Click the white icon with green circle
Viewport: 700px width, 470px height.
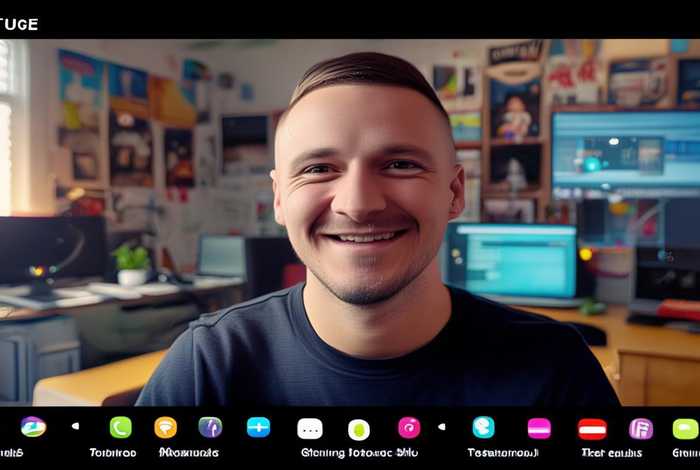359,429
